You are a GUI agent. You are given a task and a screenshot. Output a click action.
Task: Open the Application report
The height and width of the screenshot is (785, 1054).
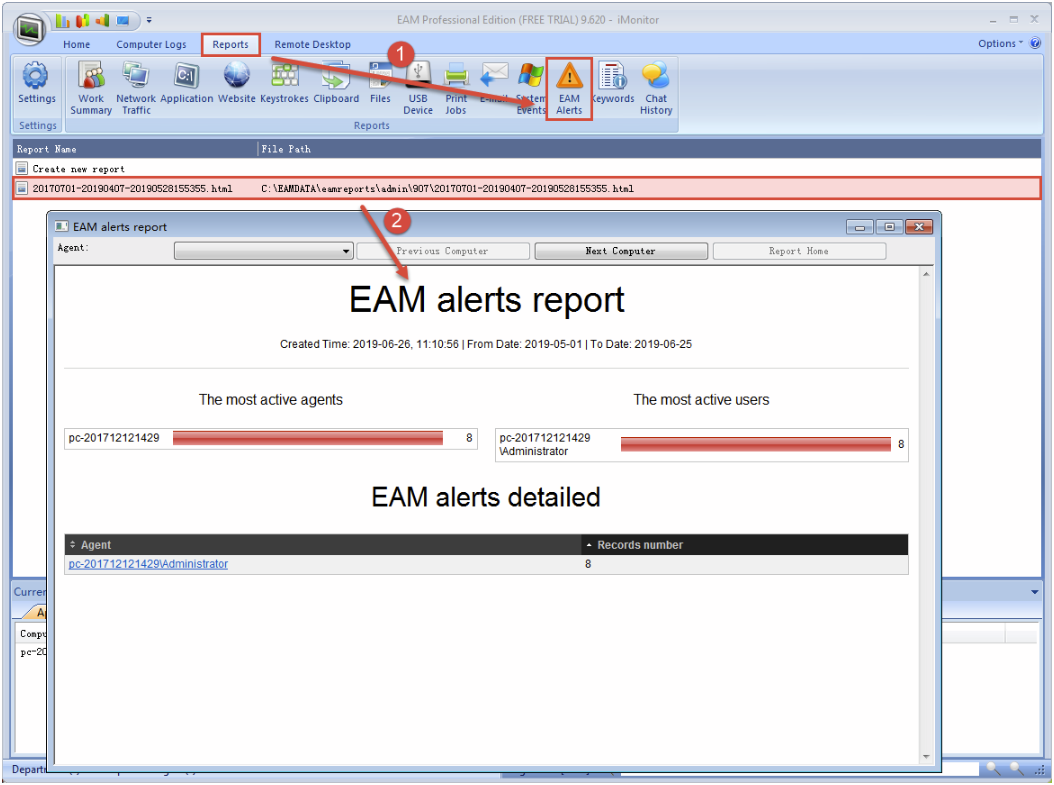pos(186,83)
